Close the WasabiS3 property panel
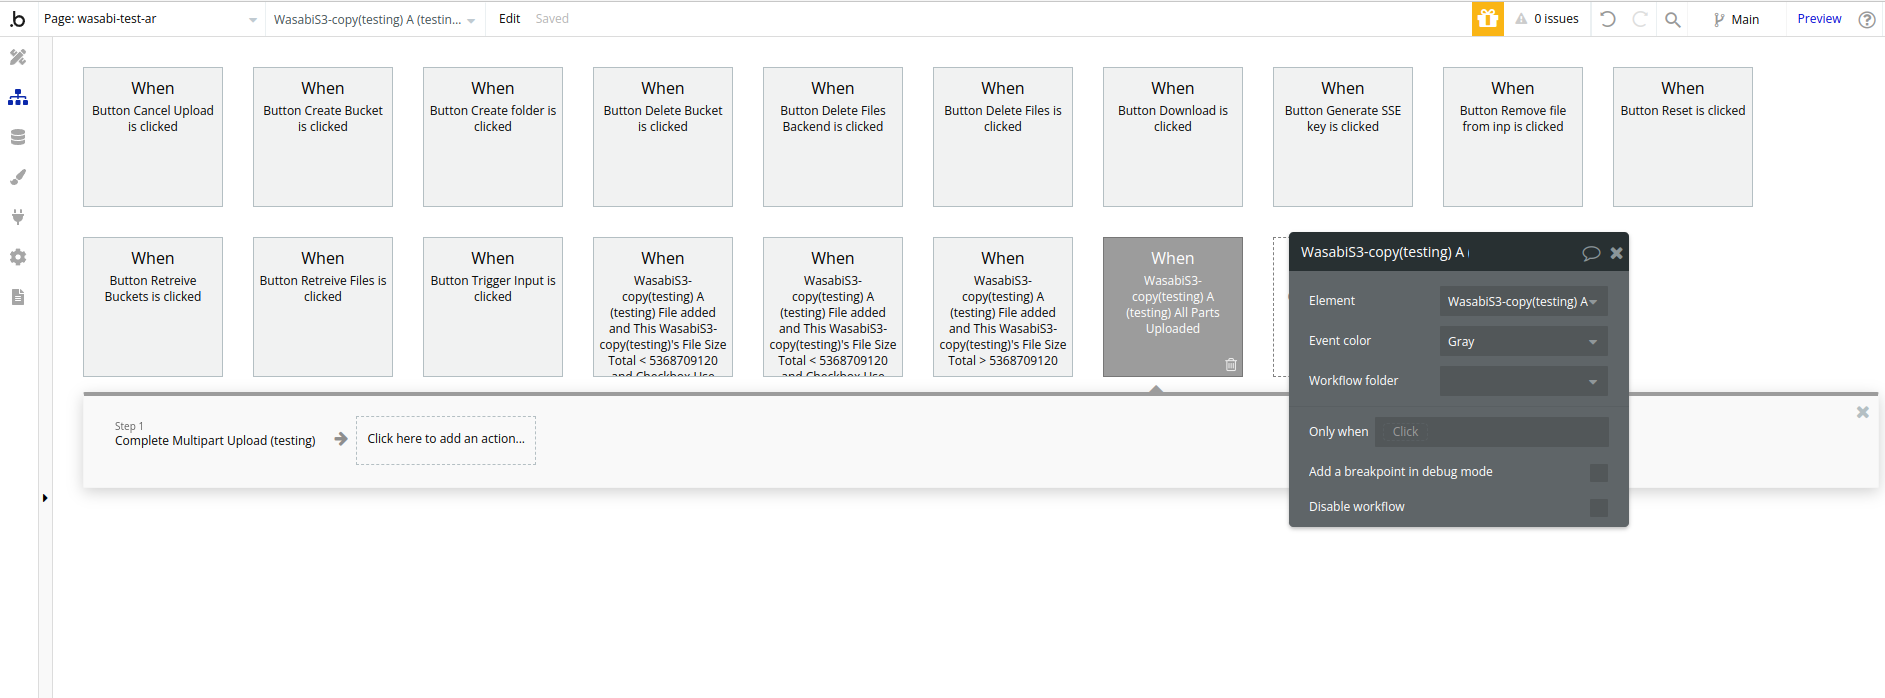1885x698 pixels. tap(1616, 253)
